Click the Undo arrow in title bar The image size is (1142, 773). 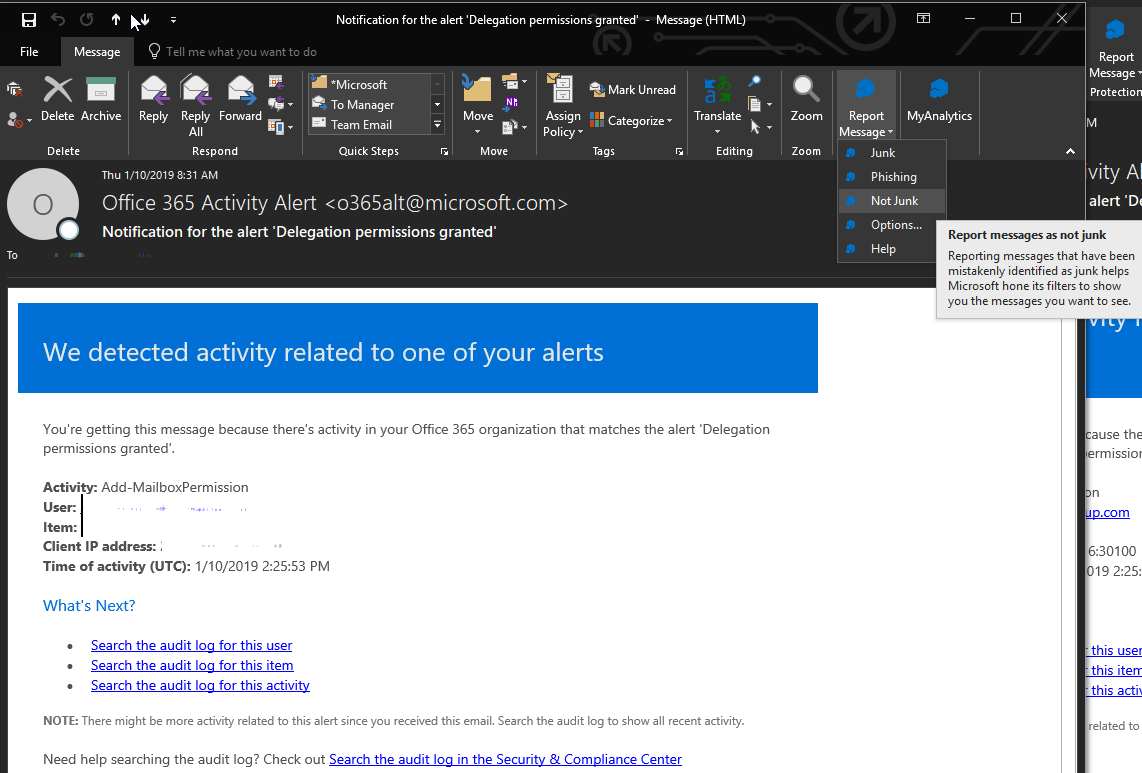pyautogui.click(x=58, y=20)
